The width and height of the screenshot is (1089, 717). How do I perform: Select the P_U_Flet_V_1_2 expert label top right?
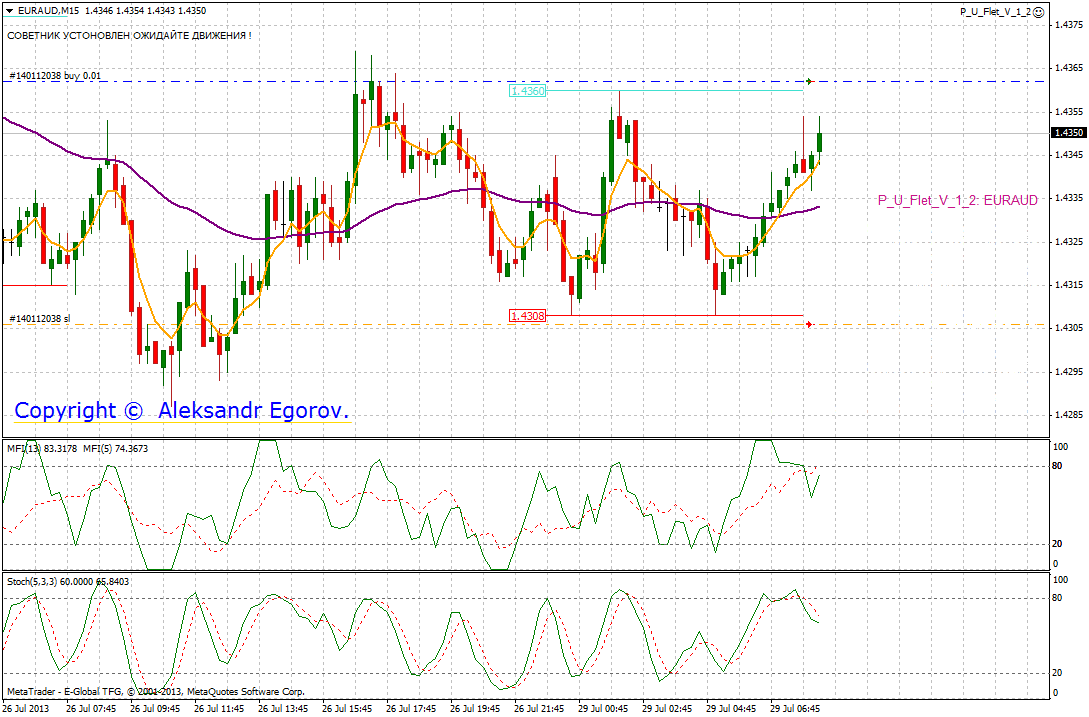(x=995, y=12)
